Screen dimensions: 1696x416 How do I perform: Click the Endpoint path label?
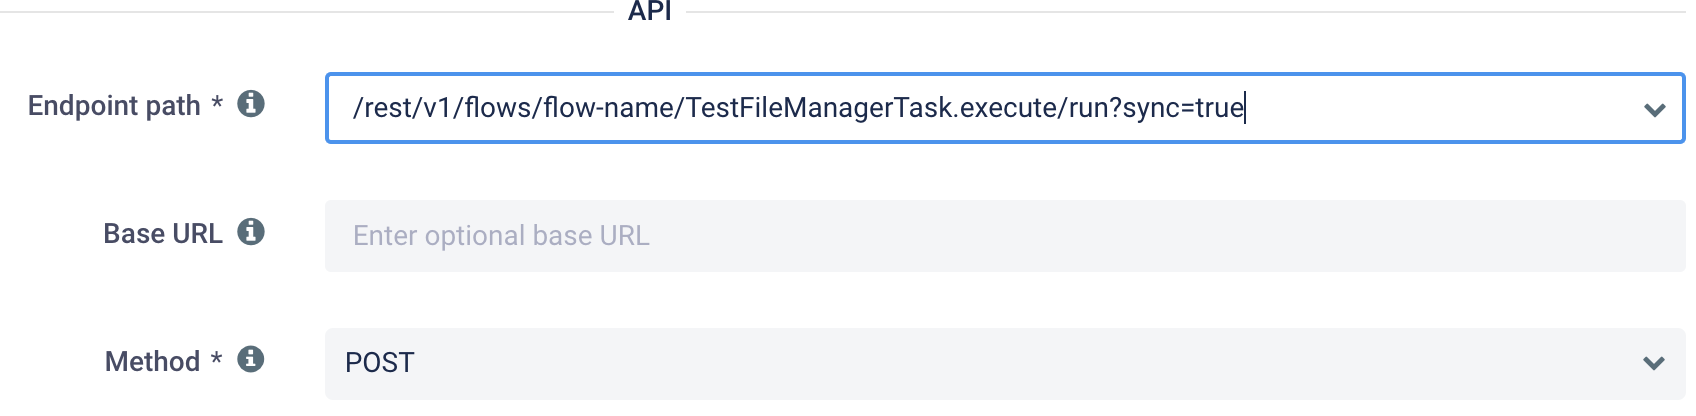coord(114,106)
